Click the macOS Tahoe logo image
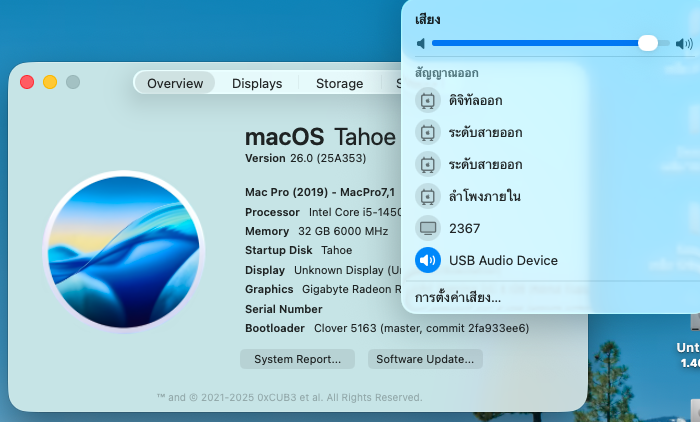This screenshot has width=700, height=422. click(124, 252)
